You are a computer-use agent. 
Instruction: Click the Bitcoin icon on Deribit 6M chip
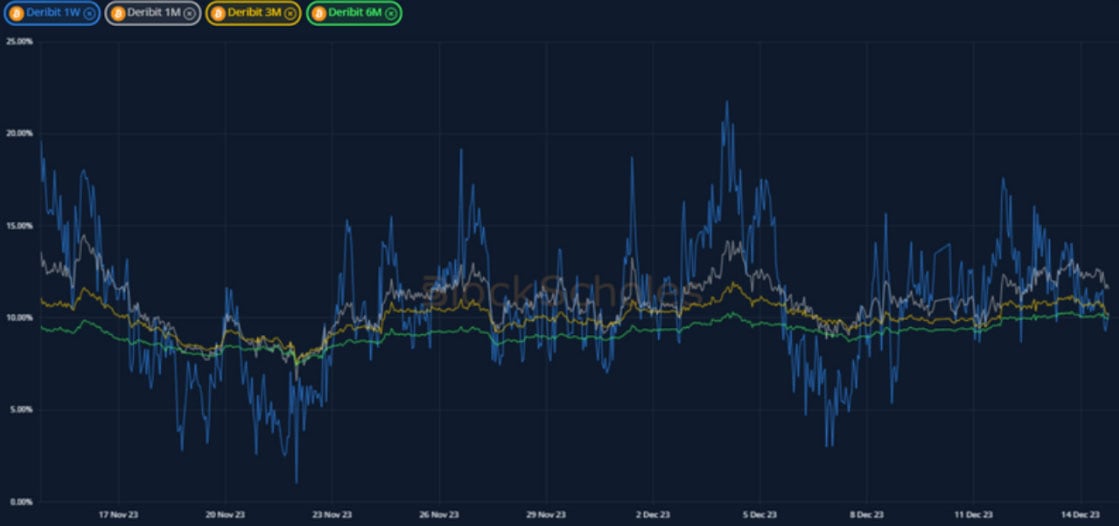[x=319, y=13]
